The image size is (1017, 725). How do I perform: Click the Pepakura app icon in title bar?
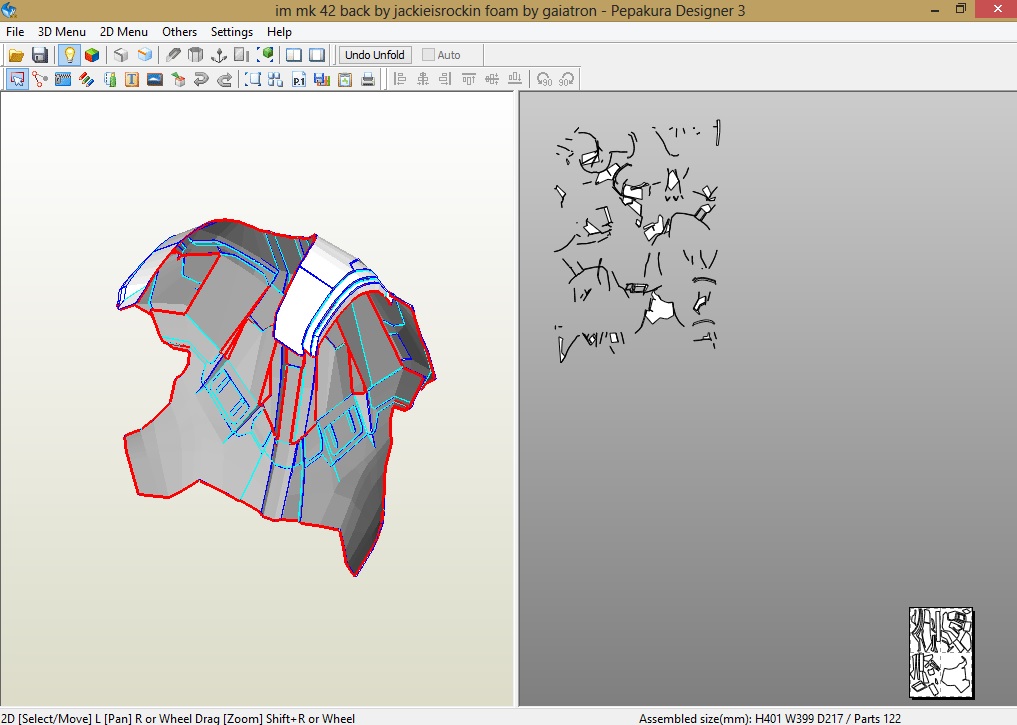pos(9,10)
